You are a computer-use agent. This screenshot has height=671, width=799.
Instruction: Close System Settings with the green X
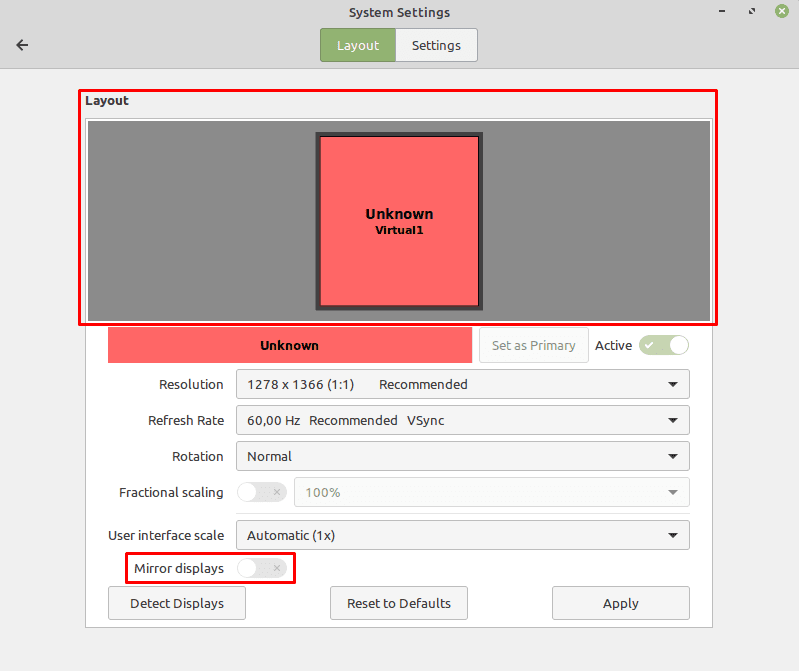pyautogui.click(x=782, y=11)
